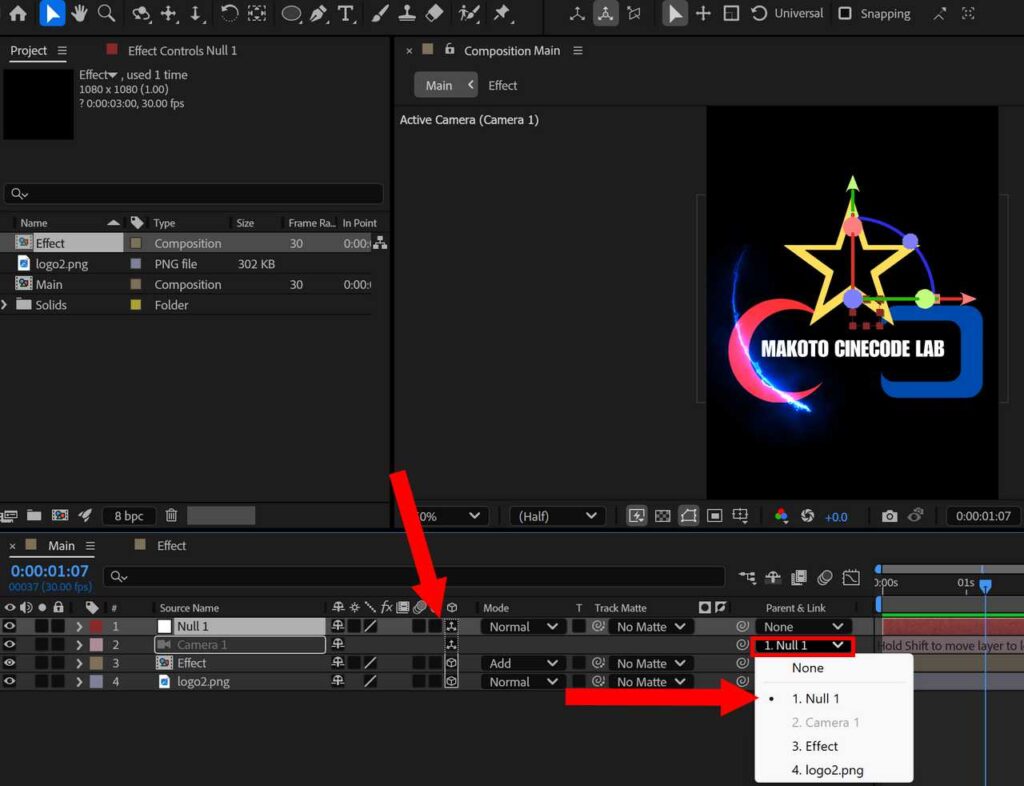Select the Ellipse shape tool
The height and width of the screenshot is (786, 1024).
tap(291, 13)
